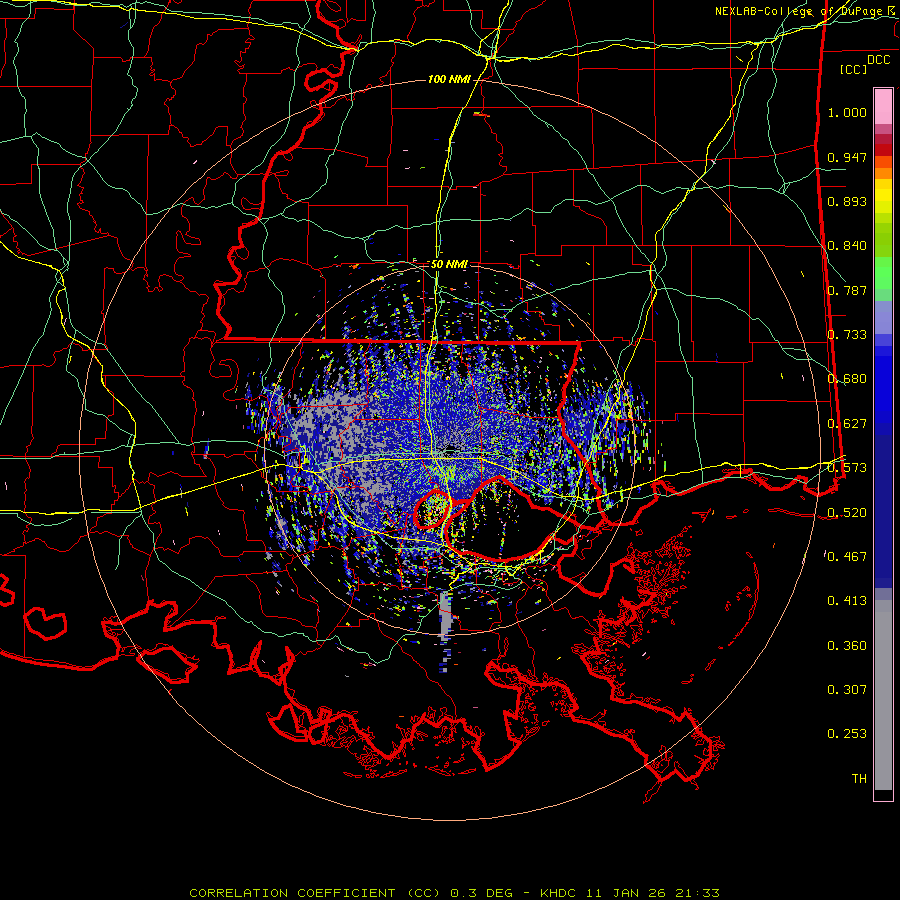The image size is (900, 900).
Task: Click the bright green color bar segment
Action: pyautogui.click(x=883, y=273)
